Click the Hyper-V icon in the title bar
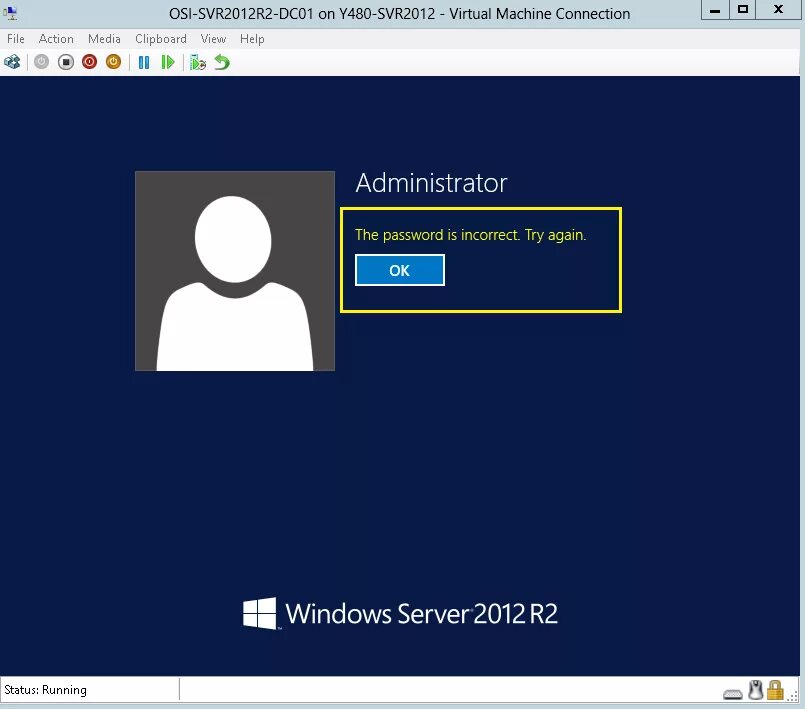This screenshot has width=805, height=709. (11, 11)
